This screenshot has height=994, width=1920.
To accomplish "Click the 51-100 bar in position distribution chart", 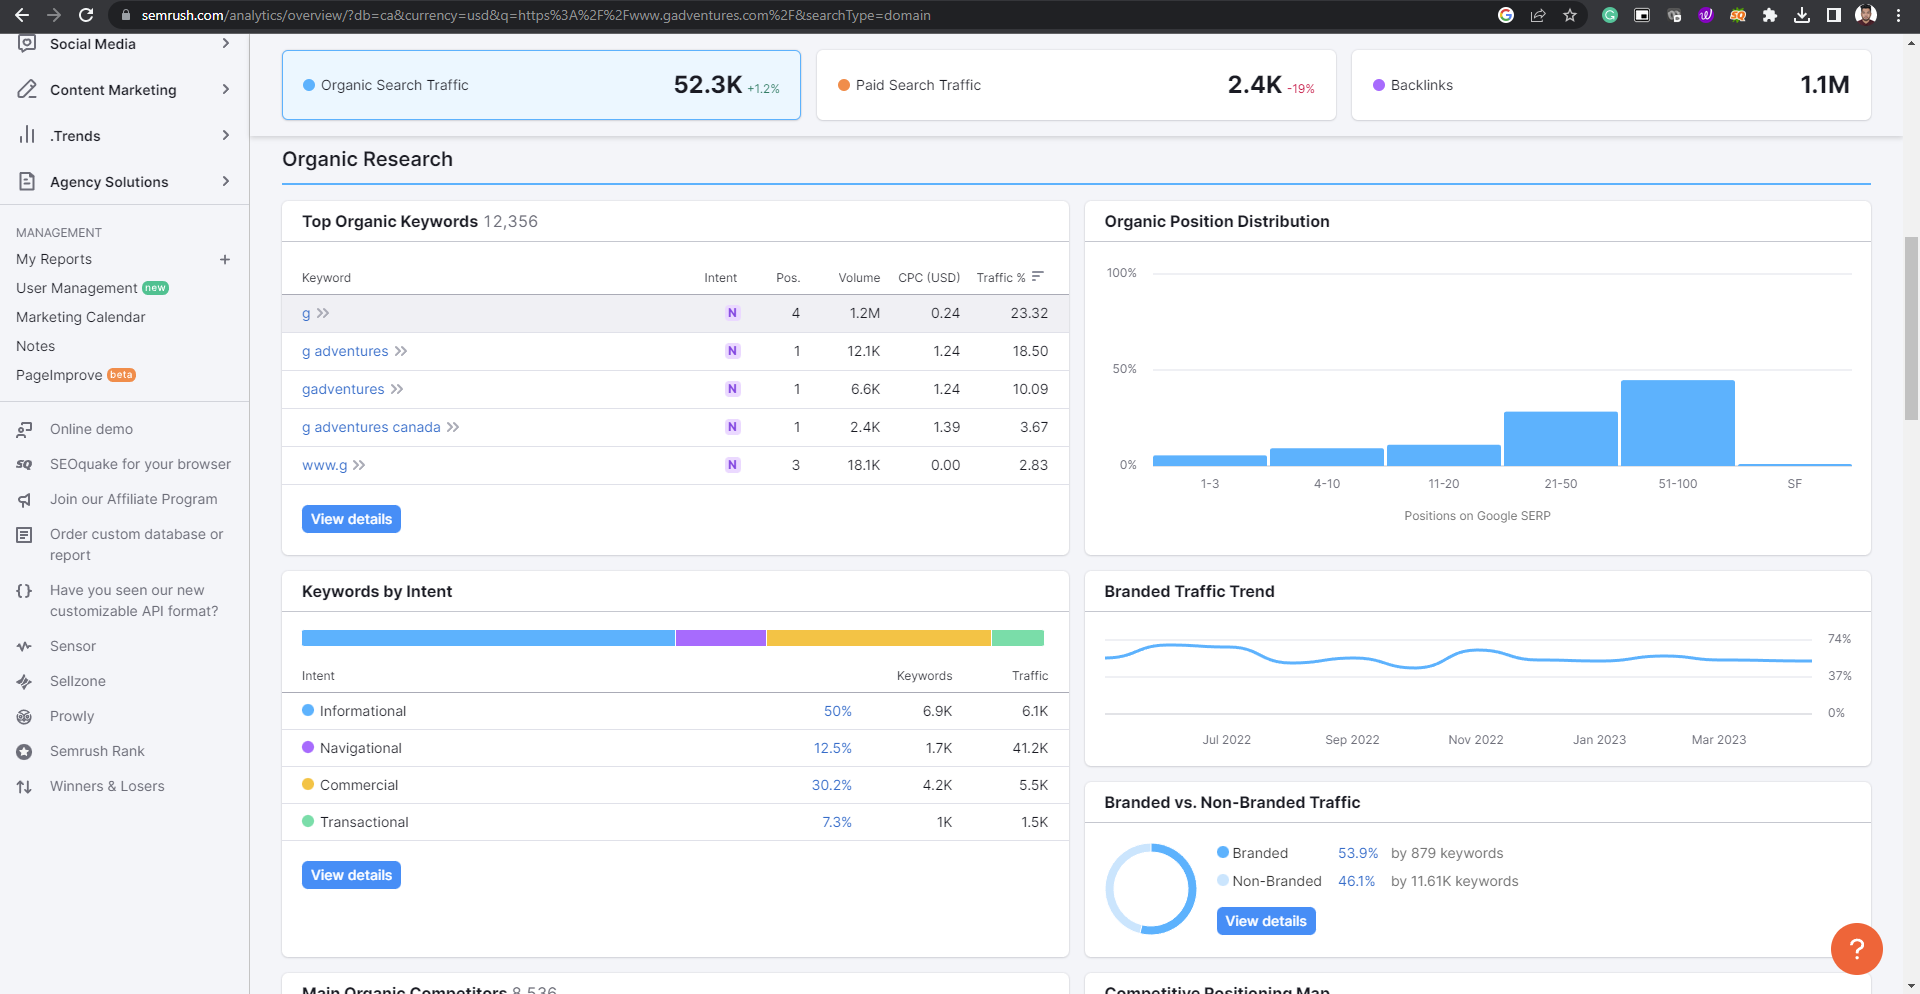I will [1678, 423].
